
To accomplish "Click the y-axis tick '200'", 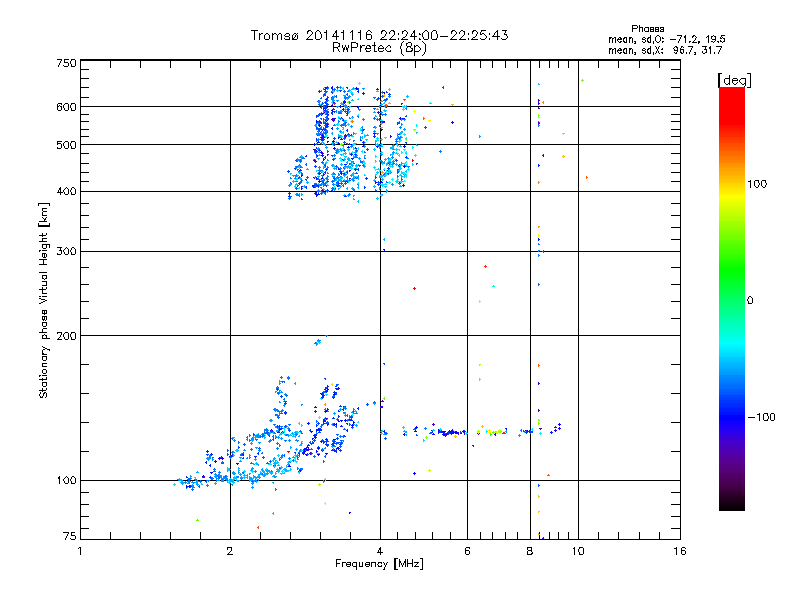I will point(66,336).
